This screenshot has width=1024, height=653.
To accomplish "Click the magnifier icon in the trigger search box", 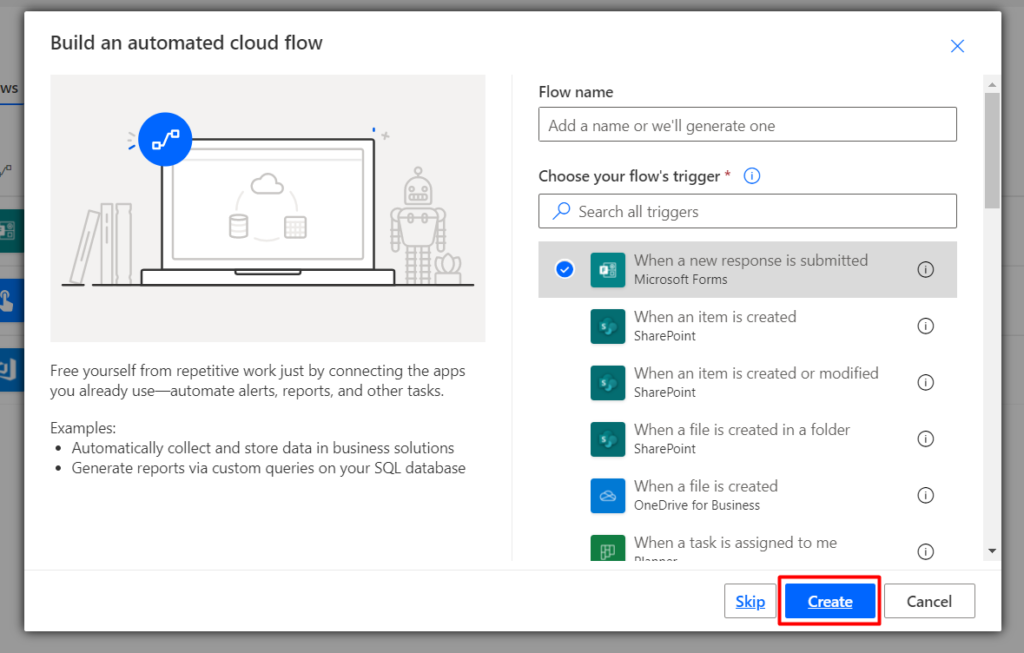I will point(561,211).
